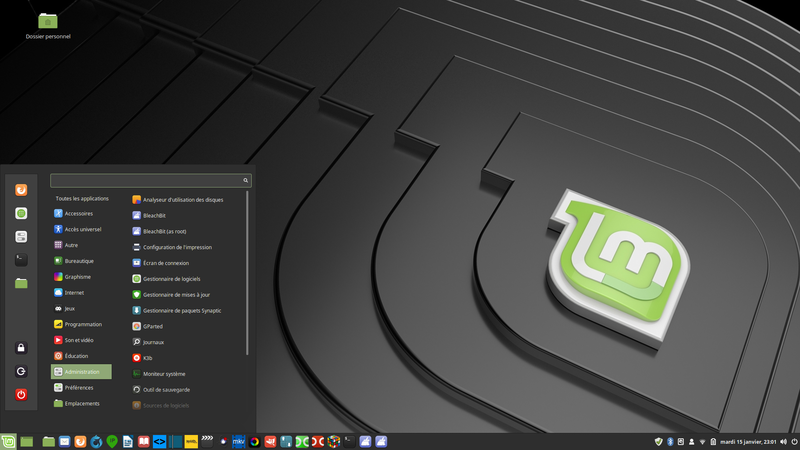
Task: Launch Terminal from the menu favorites sidebar
Action: click(21, 260)
